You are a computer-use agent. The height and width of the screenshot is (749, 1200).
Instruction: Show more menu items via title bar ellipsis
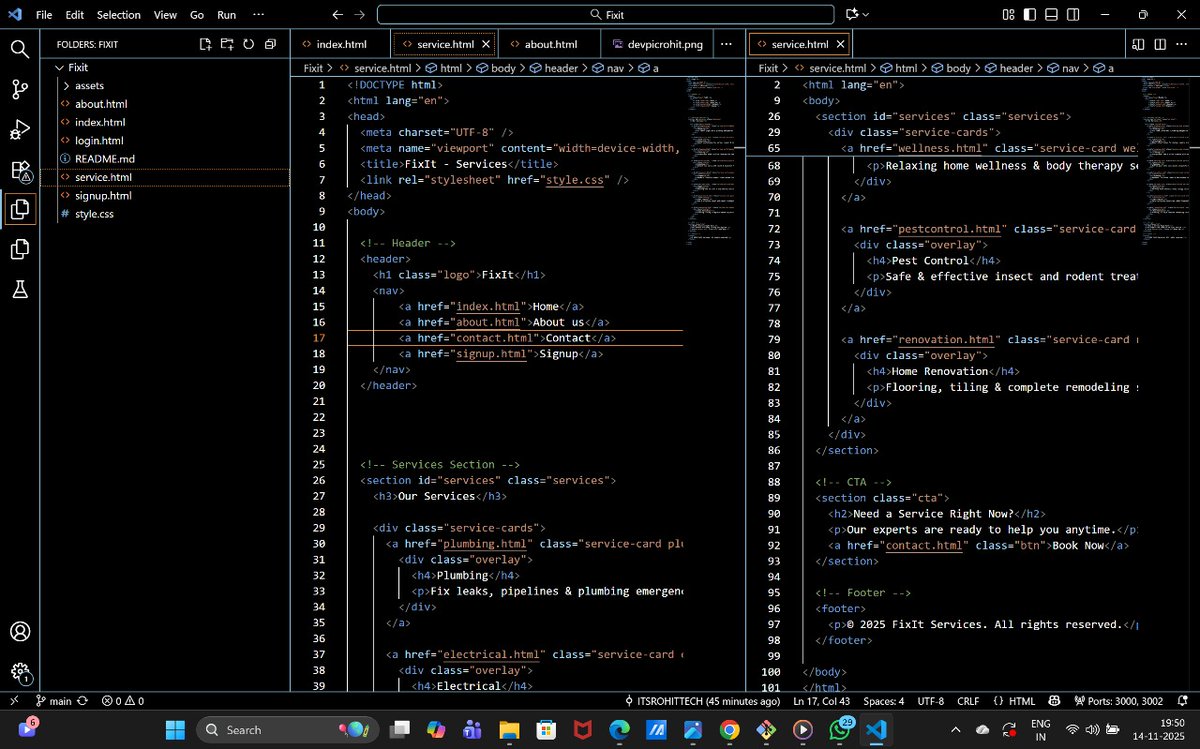click(259, 15)
